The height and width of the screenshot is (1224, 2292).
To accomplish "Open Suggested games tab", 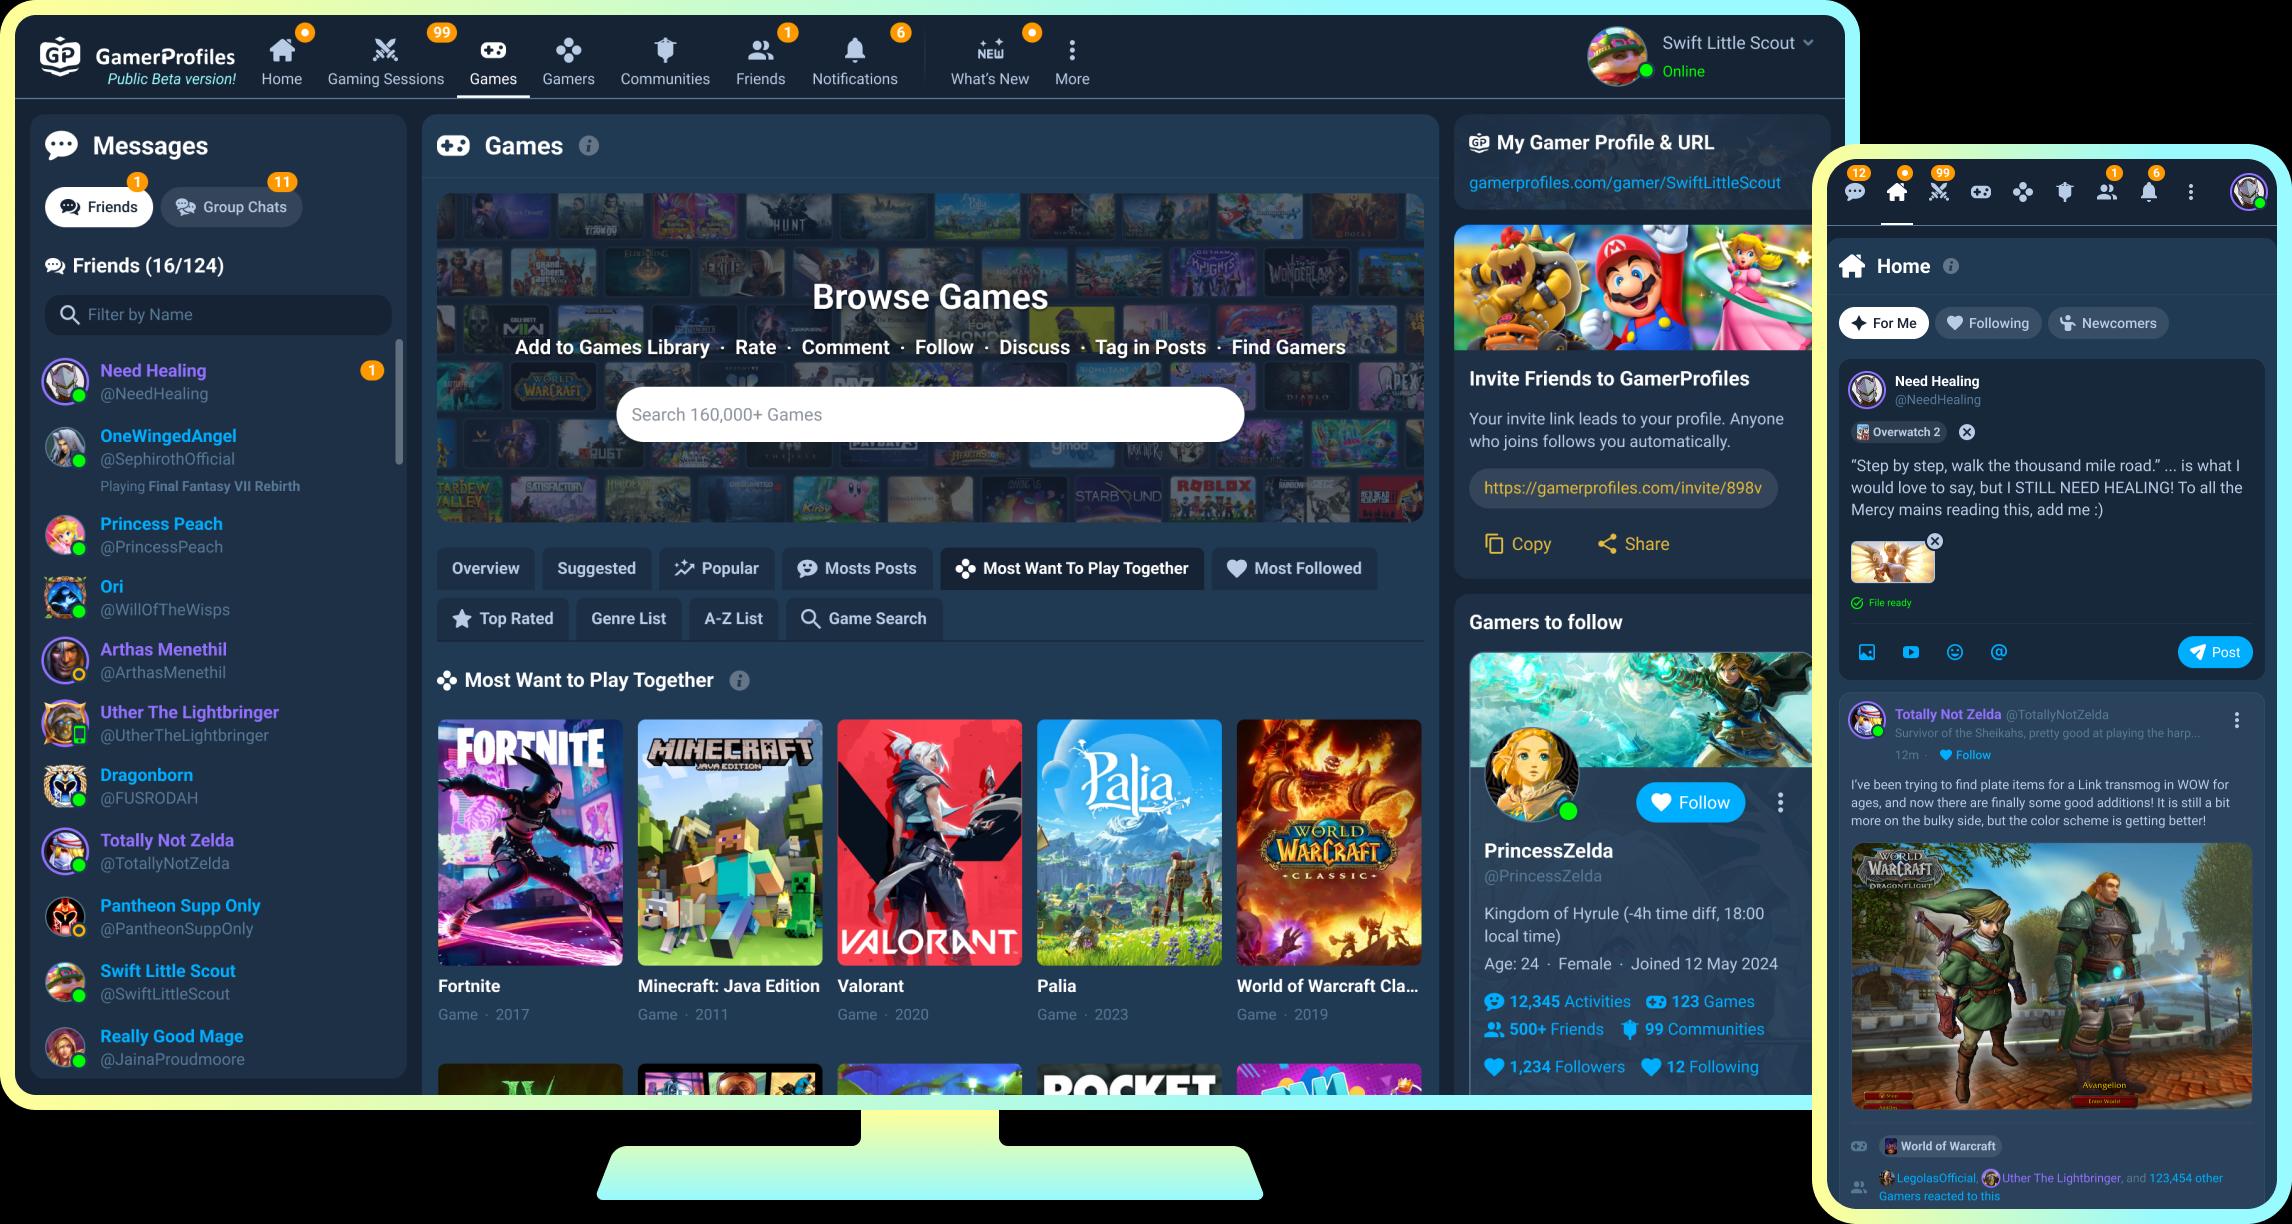I will coord(596,568).
